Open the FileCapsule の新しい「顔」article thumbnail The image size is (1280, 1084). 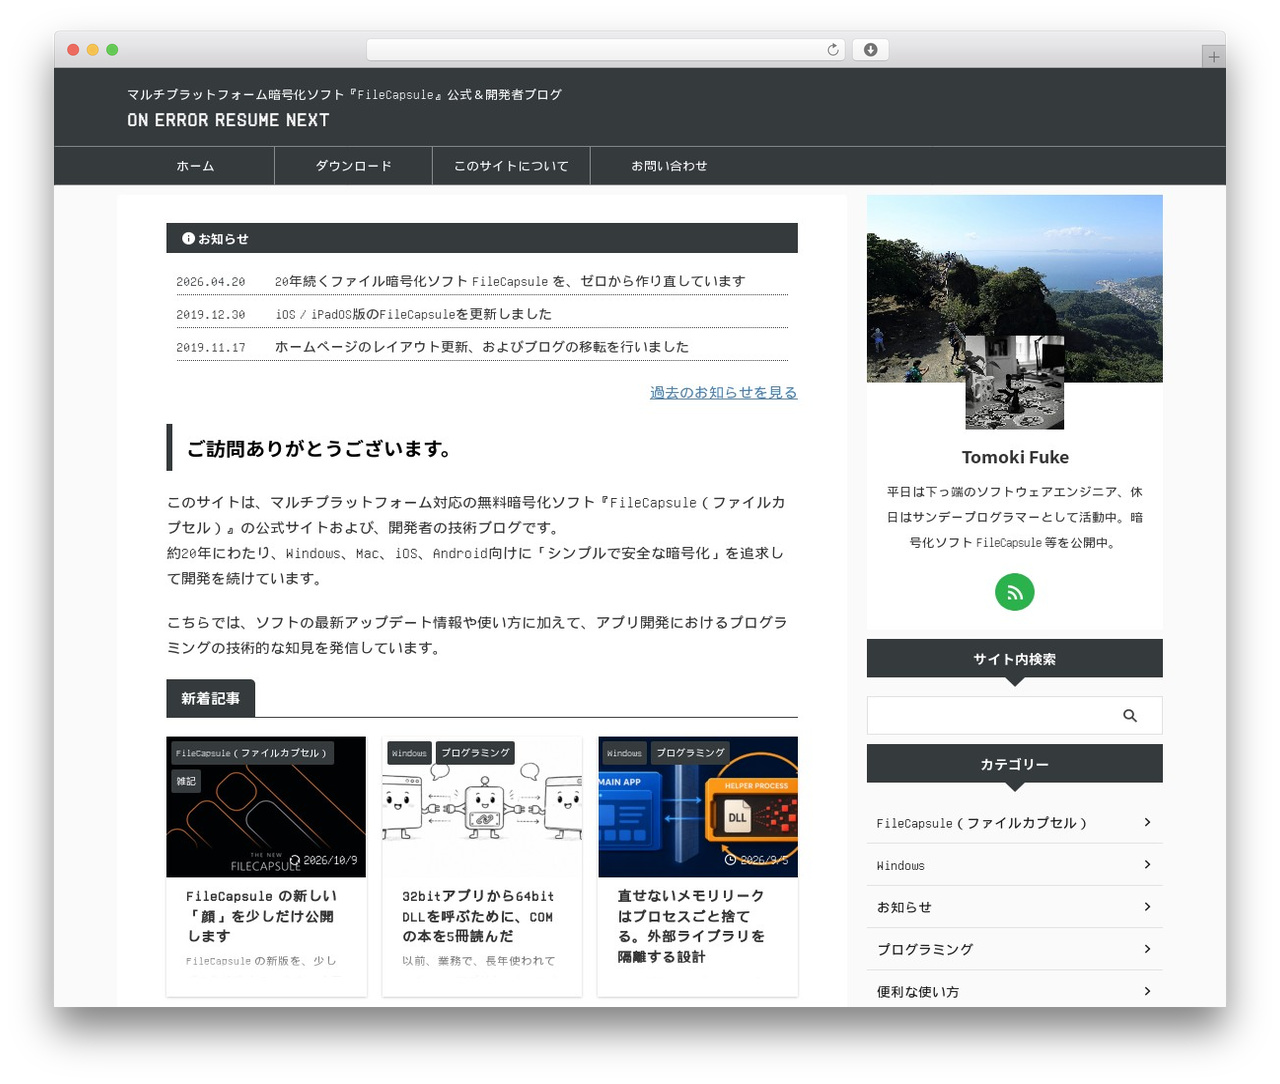tap(266, 807)
